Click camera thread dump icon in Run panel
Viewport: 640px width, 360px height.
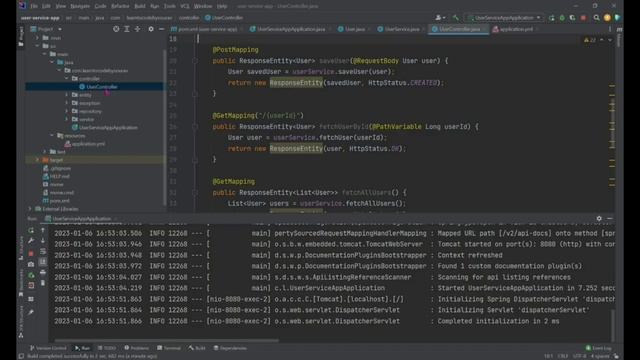coord(31,264)
